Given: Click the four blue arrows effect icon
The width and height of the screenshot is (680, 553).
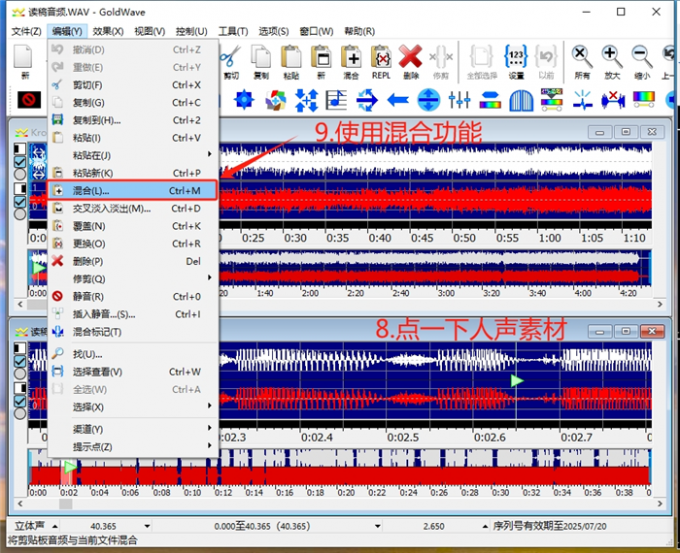Looking at the screenshot, I should point(306,100).
